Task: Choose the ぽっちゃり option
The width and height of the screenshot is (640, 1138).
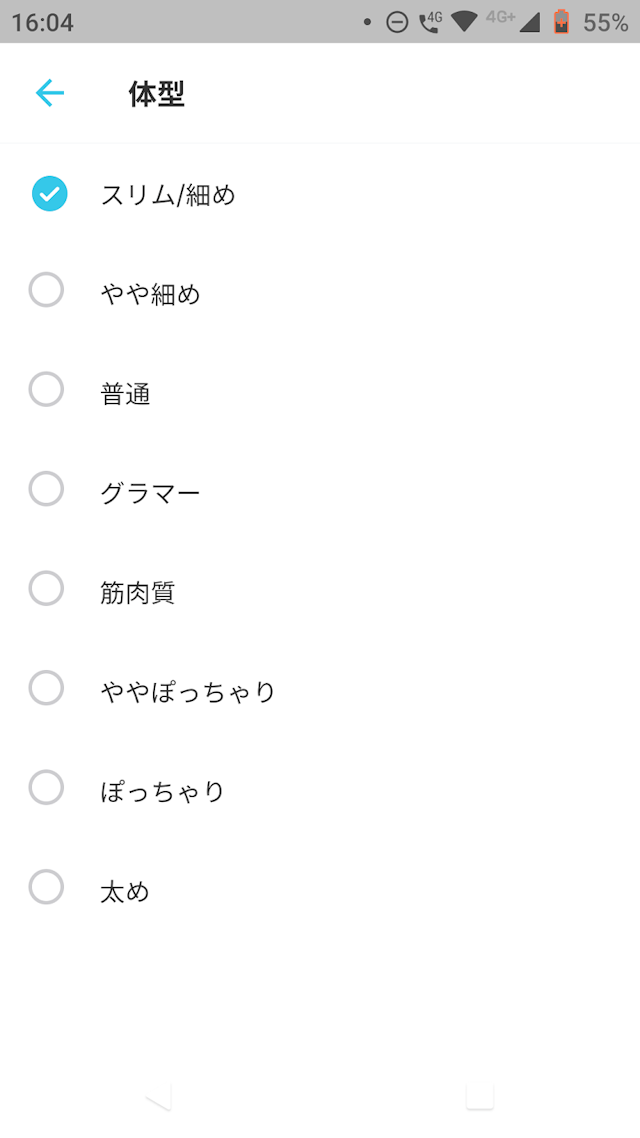Action: tap(46, 788)
